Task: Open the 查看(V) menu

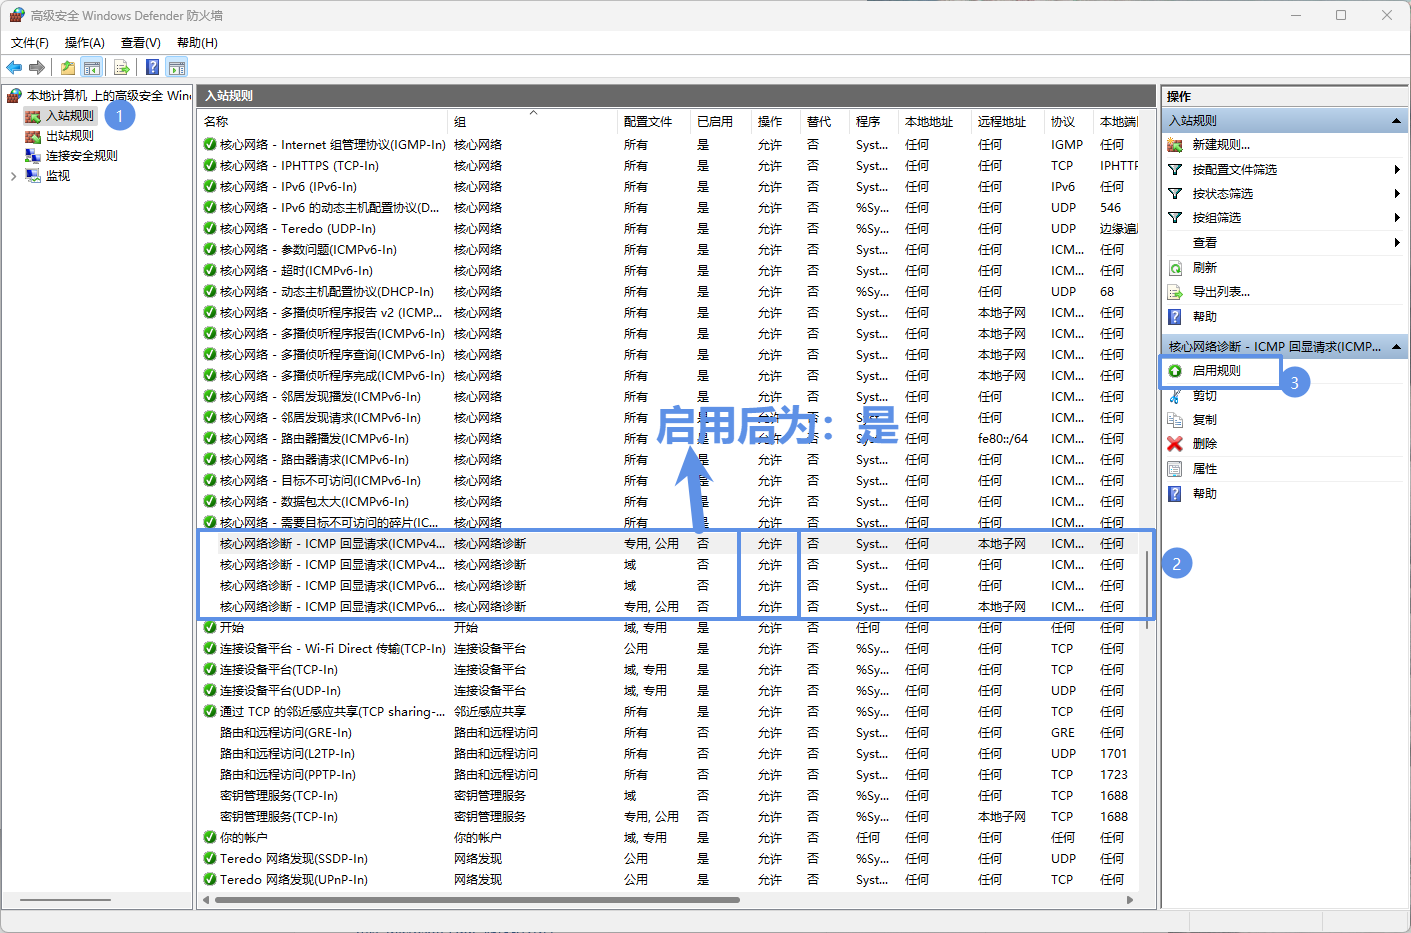Action: (x=140, y=43)
